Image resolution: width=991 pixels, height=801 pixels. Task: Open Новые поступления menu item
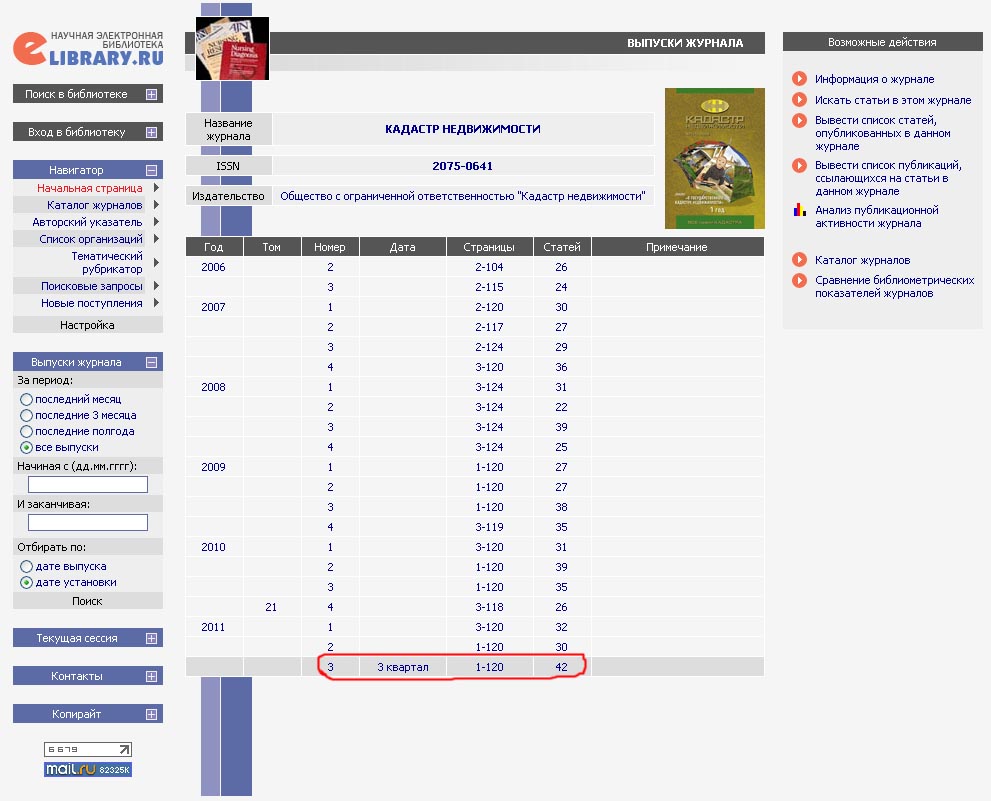92,303
